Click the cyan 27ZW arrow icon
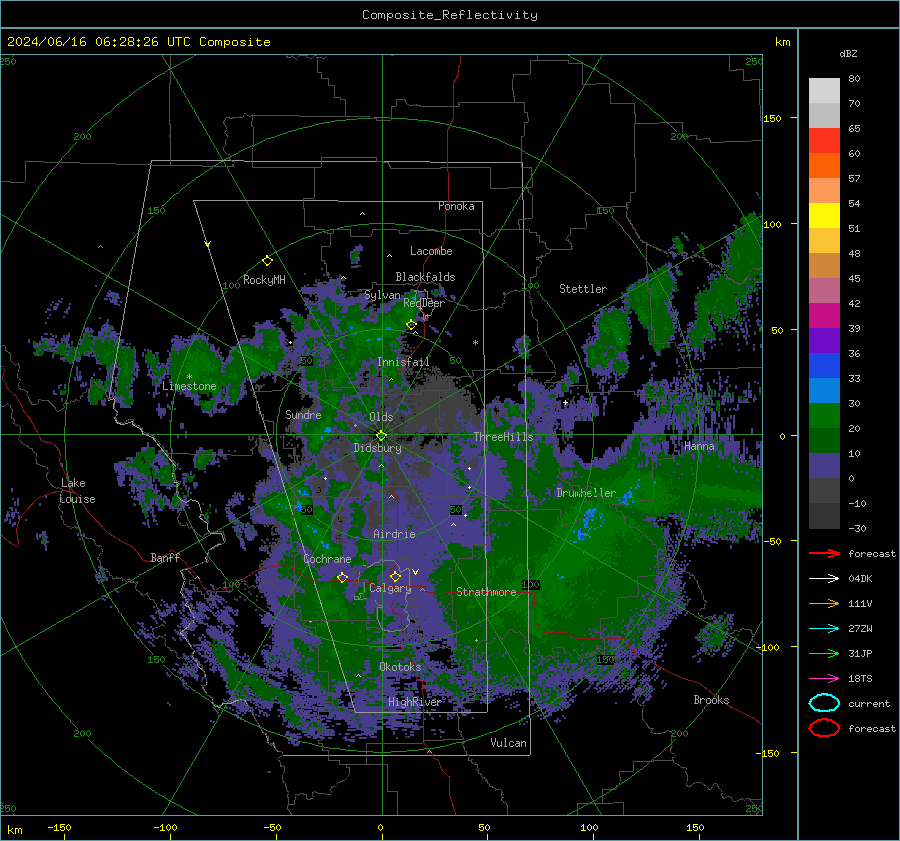 (824, 629)
